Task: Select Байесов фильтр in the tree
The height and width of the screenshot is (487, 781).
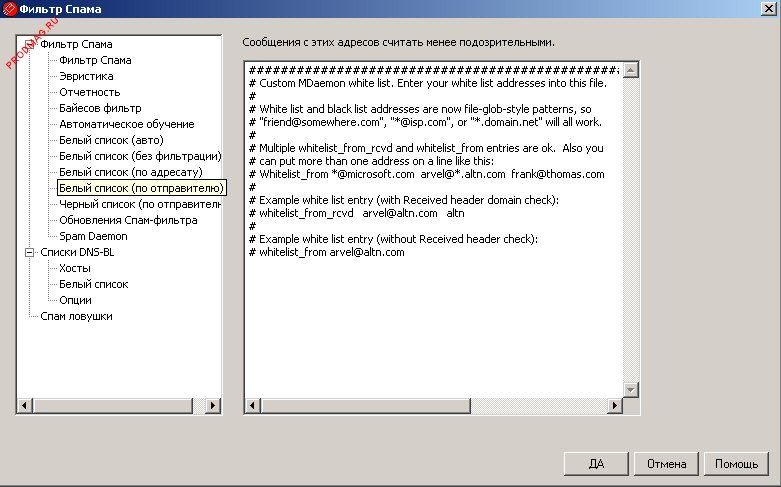Action: point(100,108)
